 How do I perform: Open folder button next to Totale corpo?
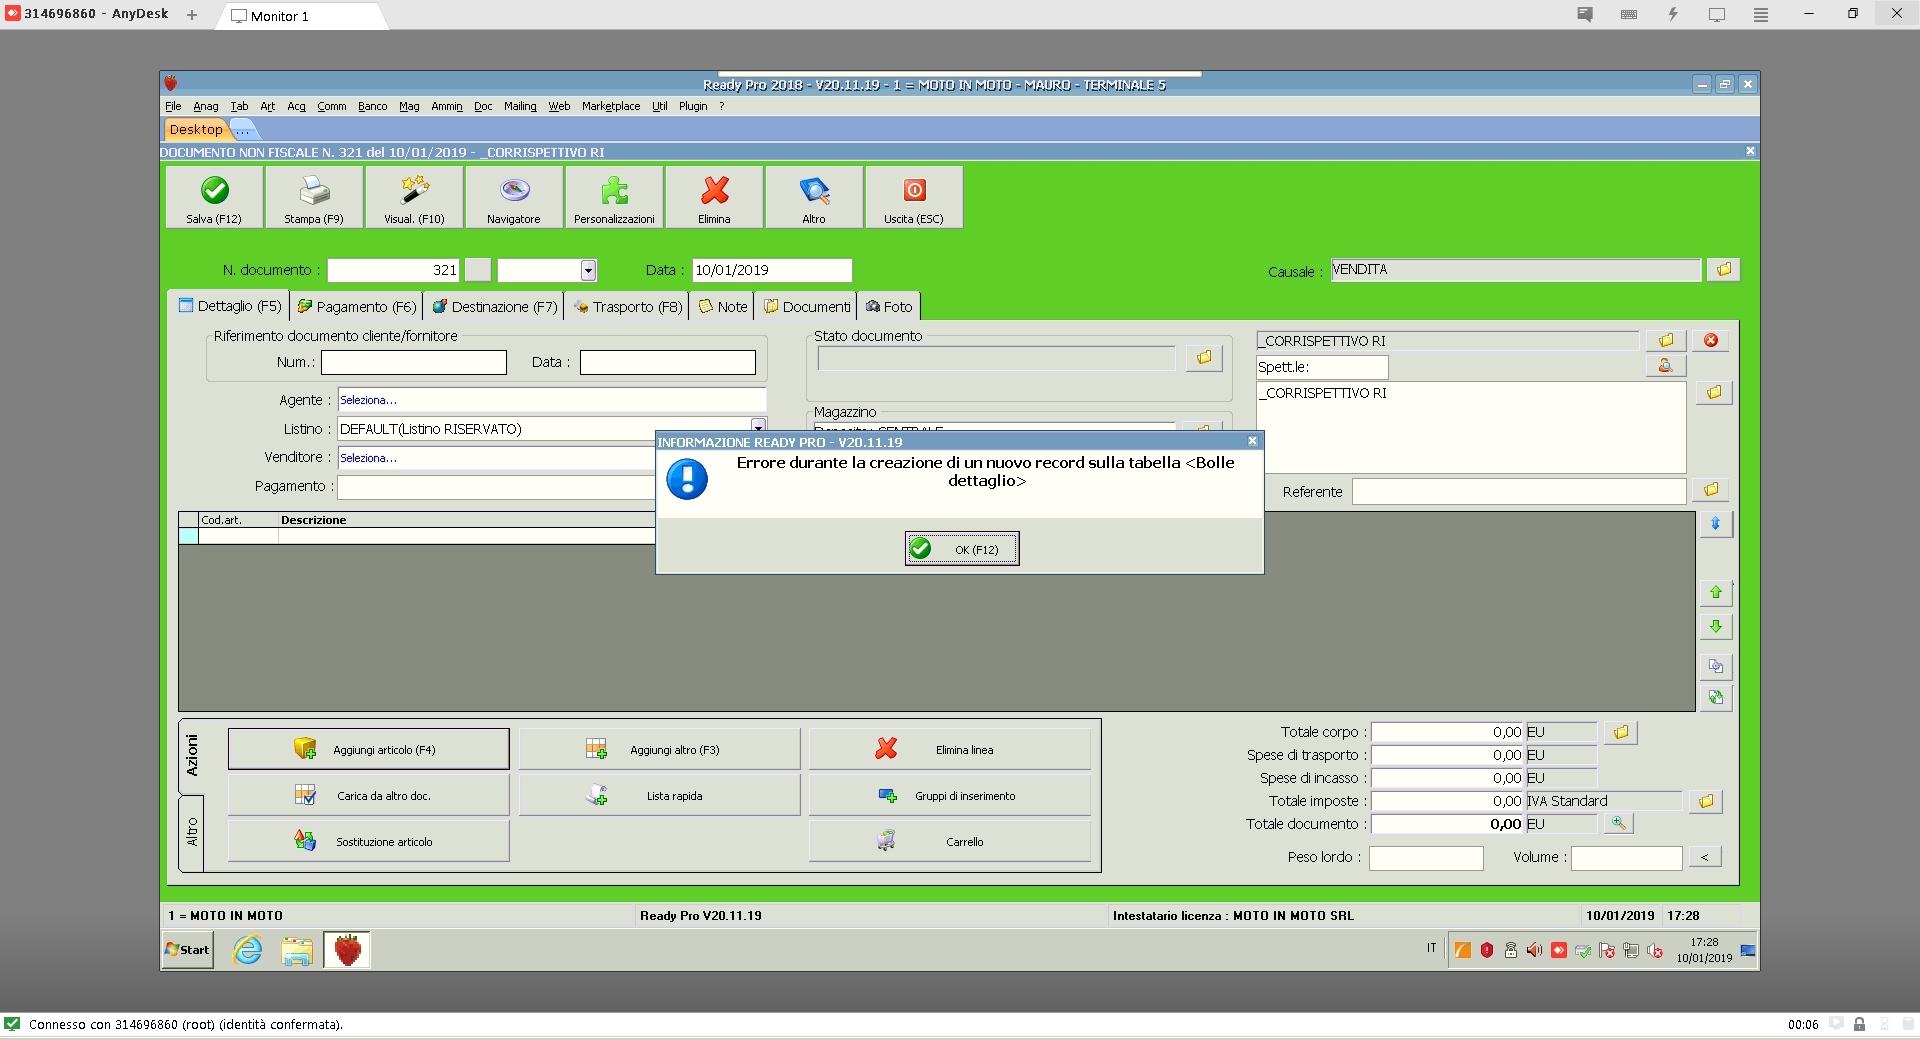pyautogui.click(x=1621, y=733)
